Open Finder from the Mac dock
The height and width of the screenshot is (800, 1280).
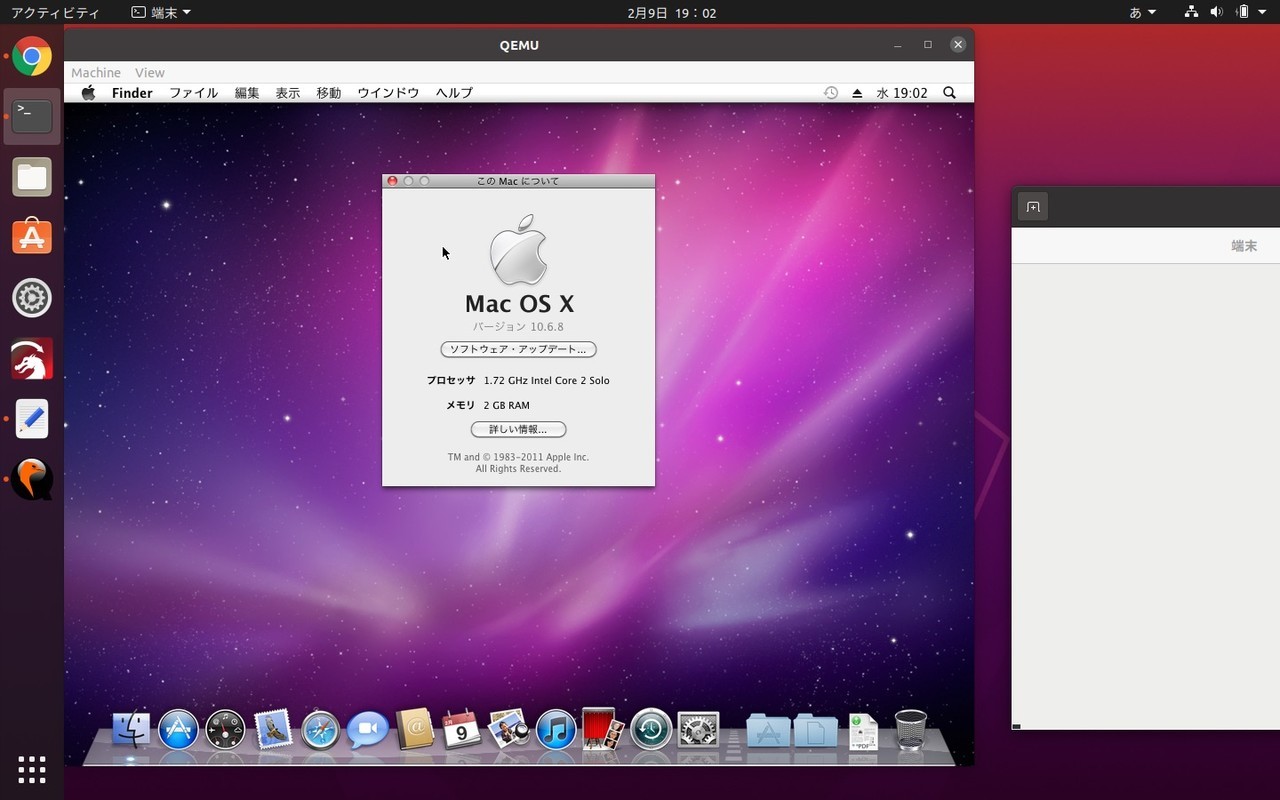coord(131,730)
